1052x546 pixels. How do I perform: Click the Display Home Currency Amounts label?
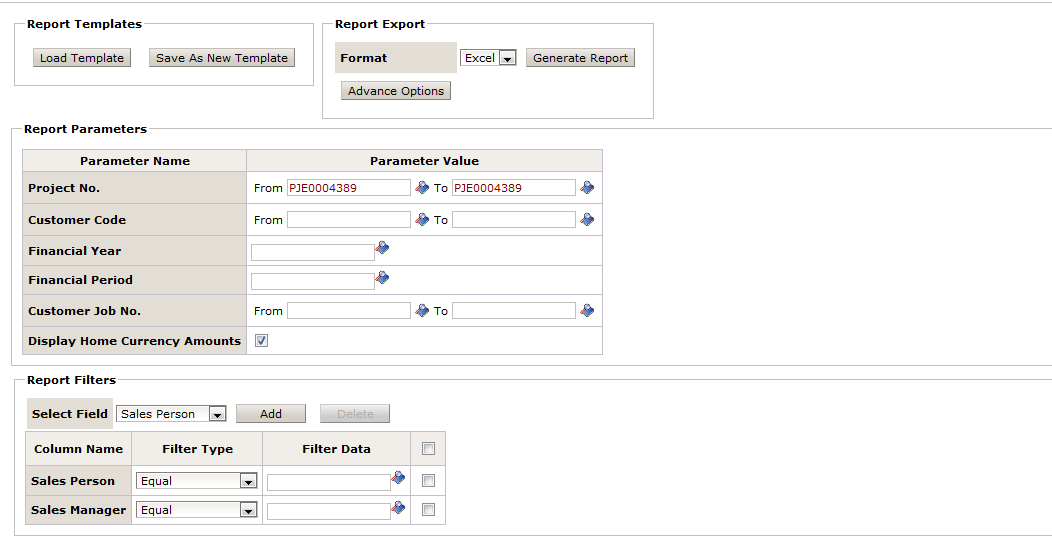point(134,341)
